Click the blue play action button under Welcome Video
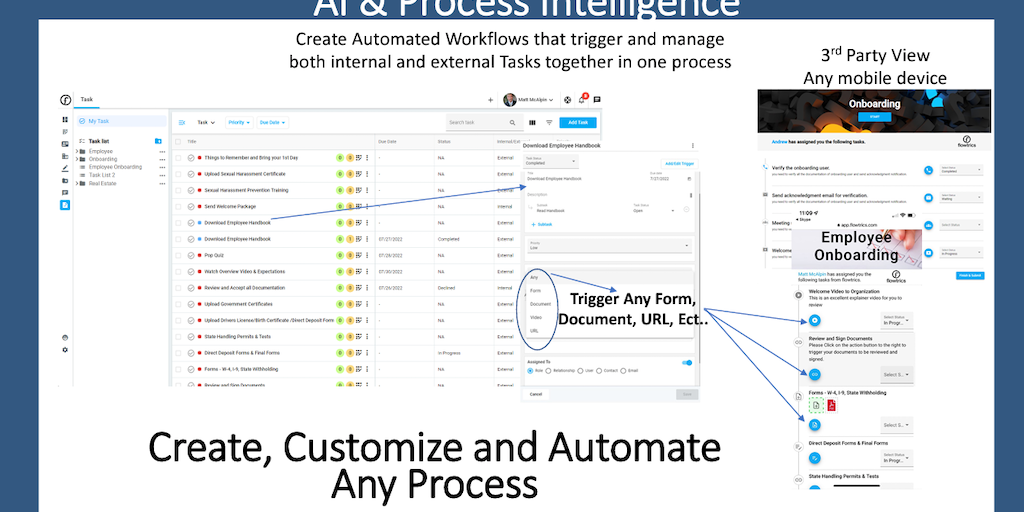The height and width of the screenshot is (512, 1024). point(814,321)
